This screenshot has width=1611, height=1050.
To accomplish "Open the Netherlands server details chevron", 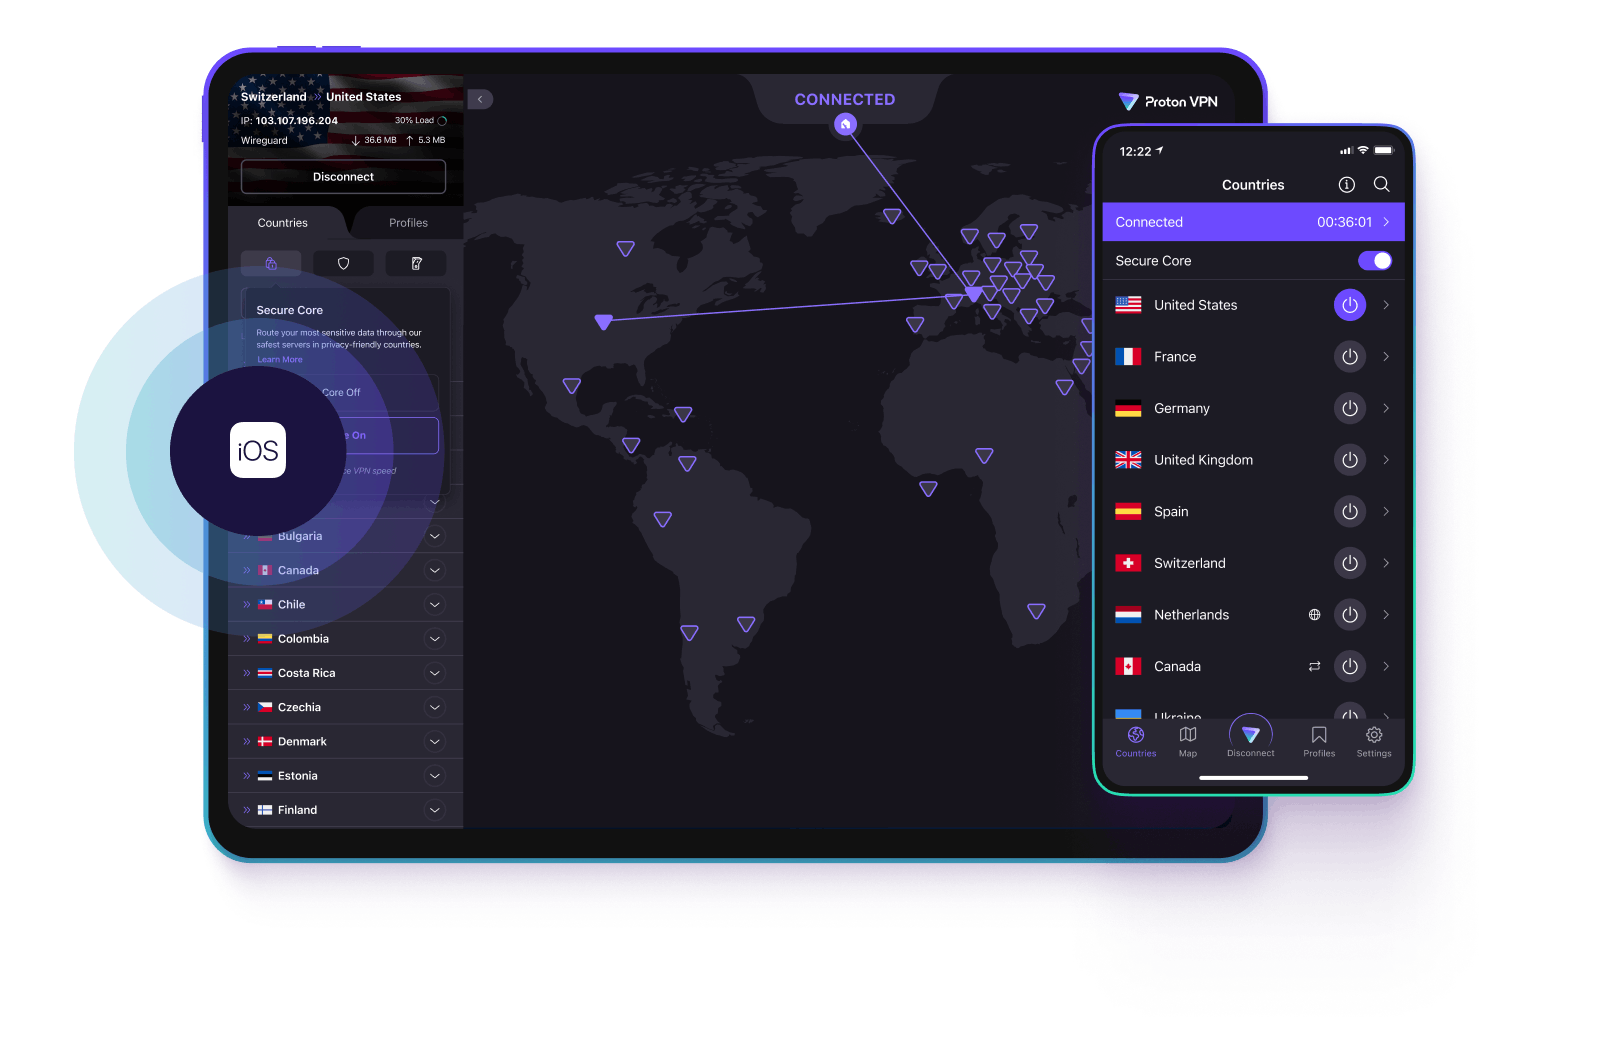I will point(1386,615).
